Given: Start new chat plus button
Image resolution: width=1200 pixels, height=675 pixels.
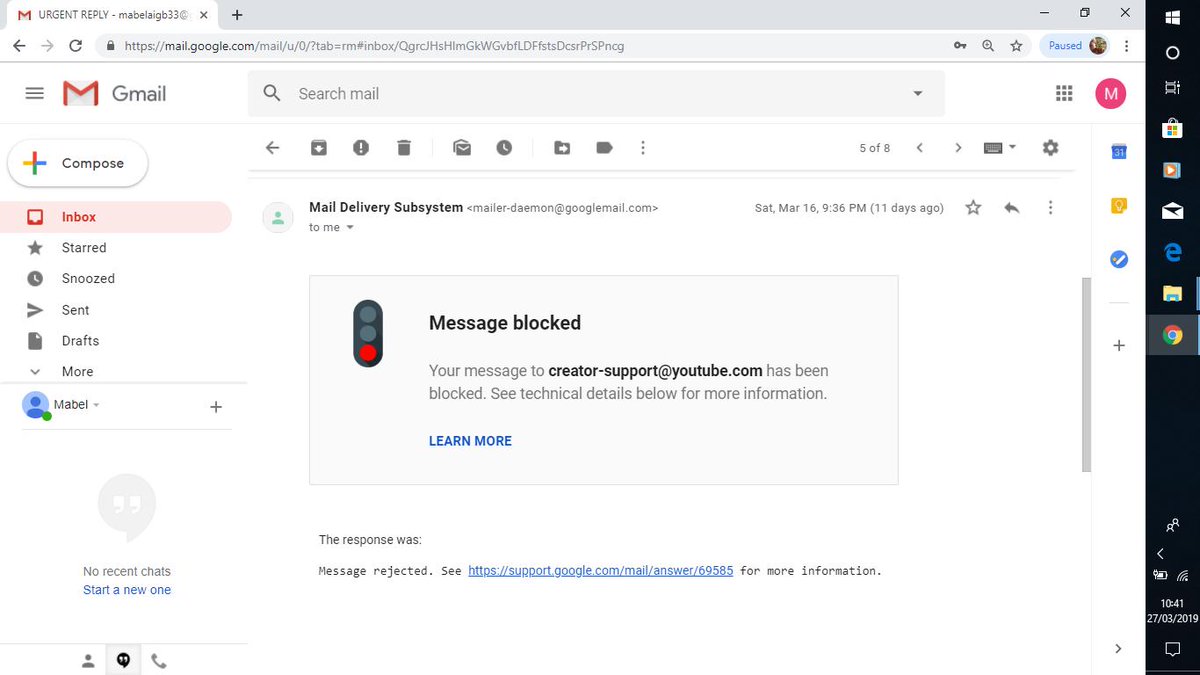Looking at the screenshot, I should click(215, 407).
